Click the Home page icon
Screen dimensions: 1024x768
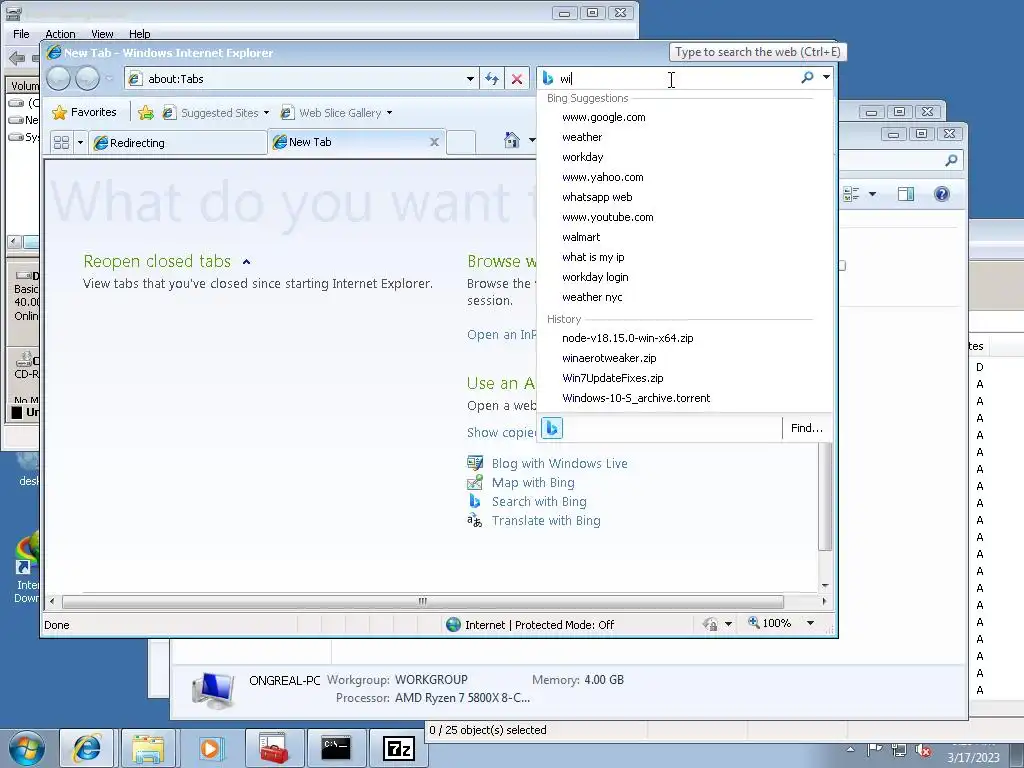click(x=512, y=140)
